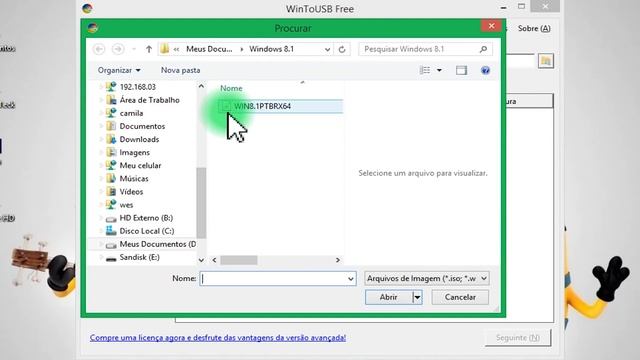Go back using the back arrow

click(99, 49)
